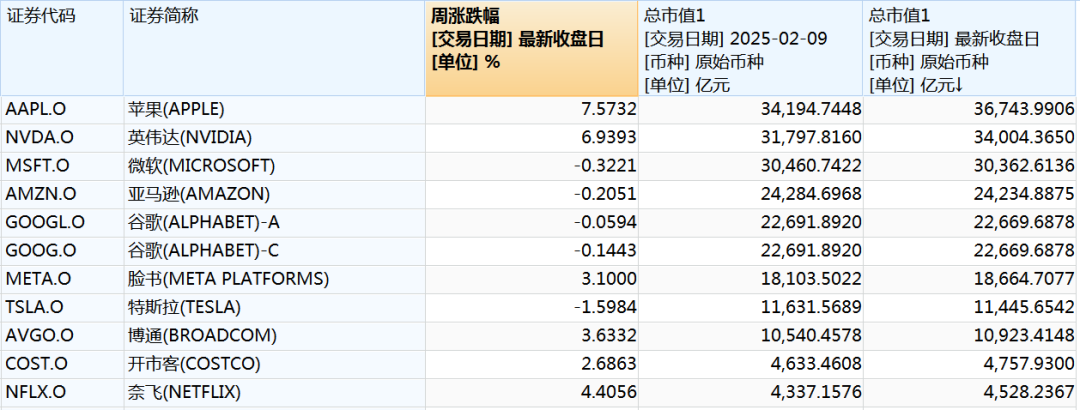This screenshot has width=1080, height=410.
Task: Select Tesla weekly change -1.5984
Action: coord(605,307)
